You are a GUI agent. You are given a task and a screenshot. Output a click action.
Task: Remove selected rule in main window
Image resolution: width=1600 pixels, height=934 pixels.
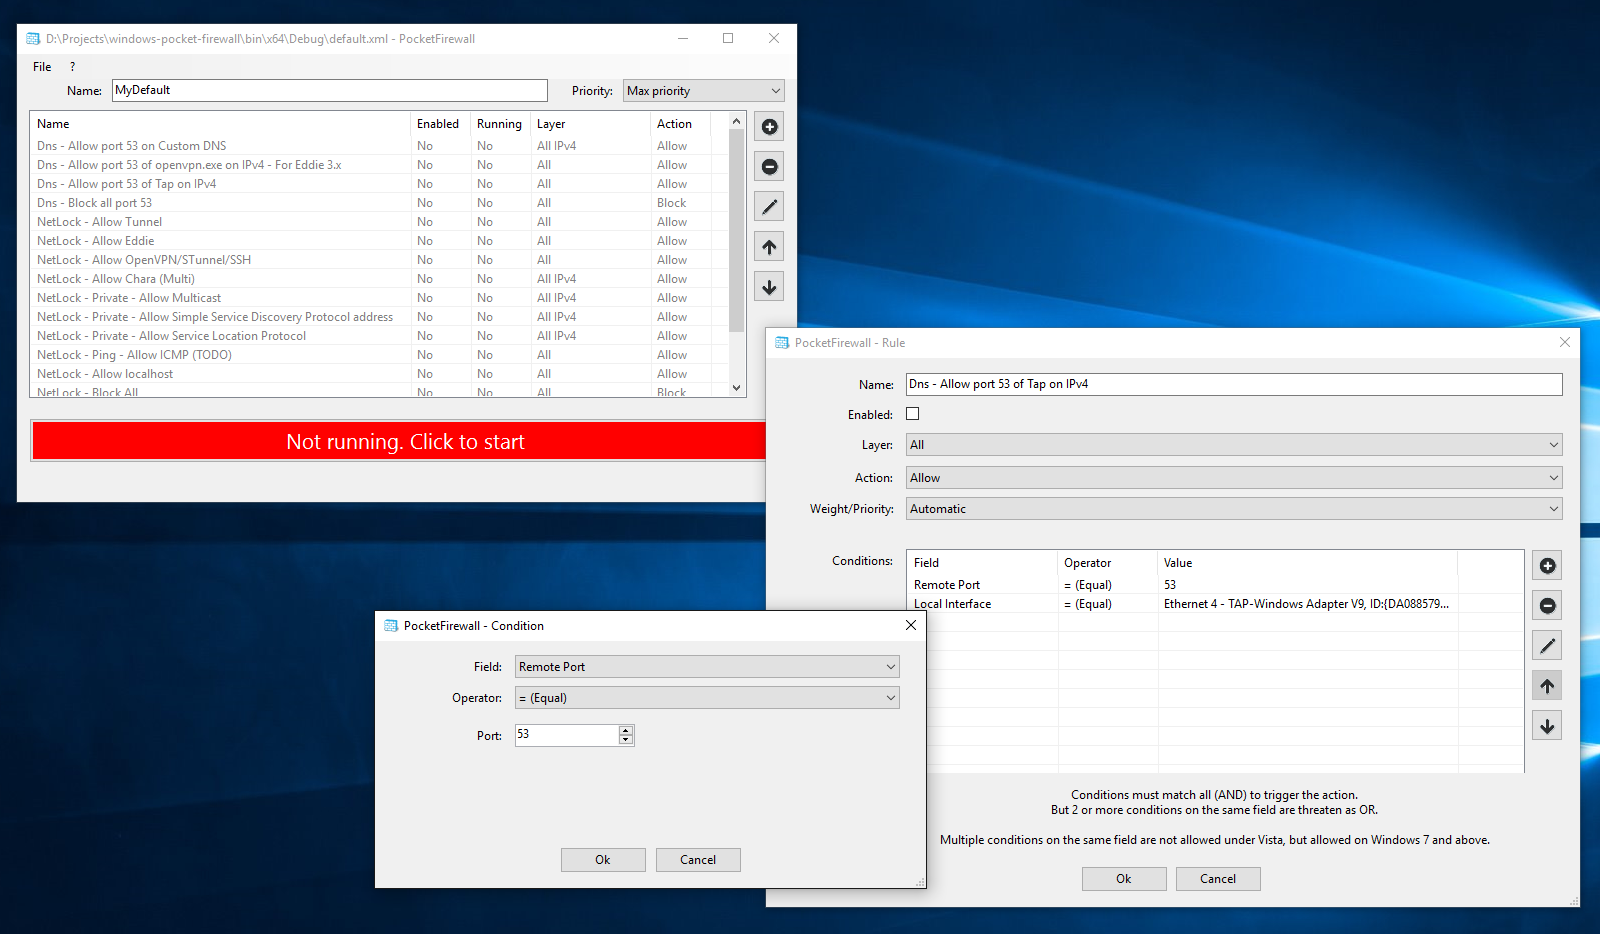(769, 167)
